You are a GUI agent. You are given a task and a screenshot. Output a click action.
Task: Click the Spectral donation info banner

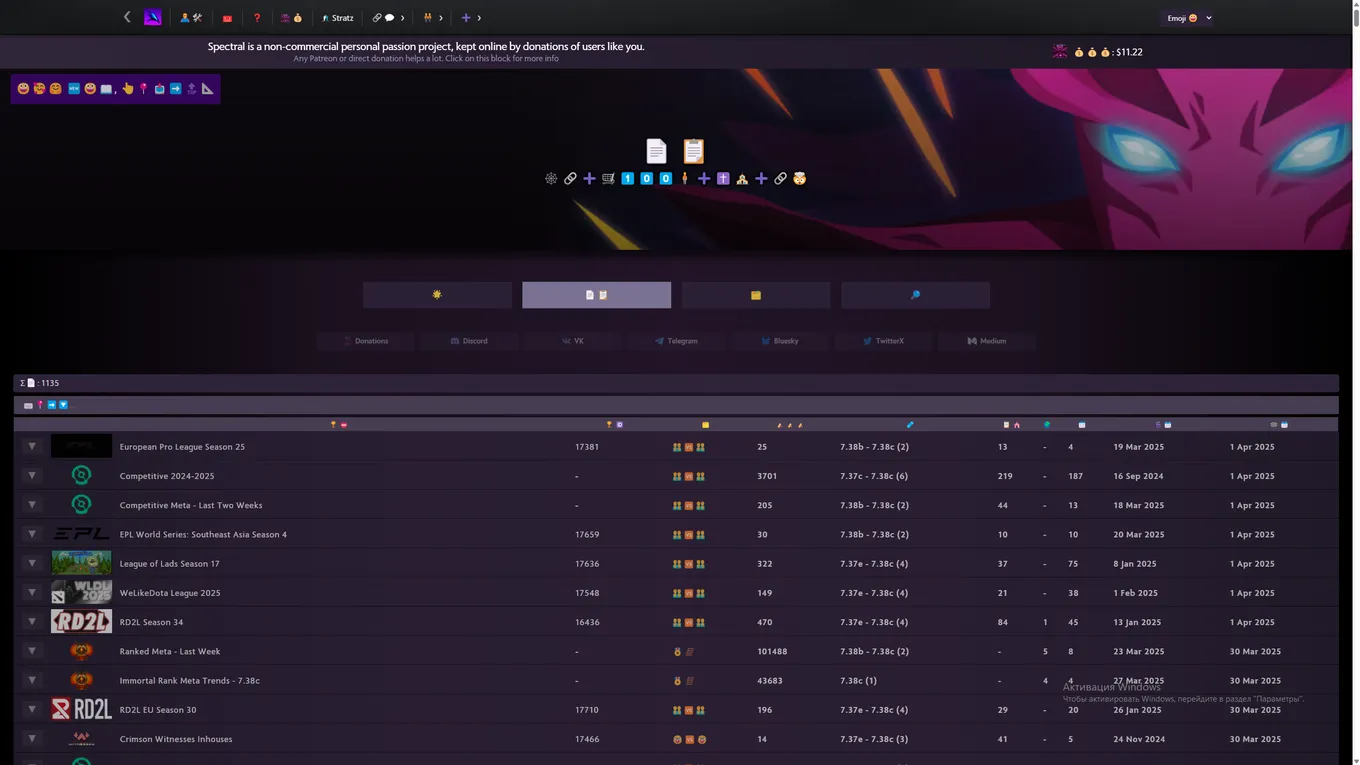(426, 52)
